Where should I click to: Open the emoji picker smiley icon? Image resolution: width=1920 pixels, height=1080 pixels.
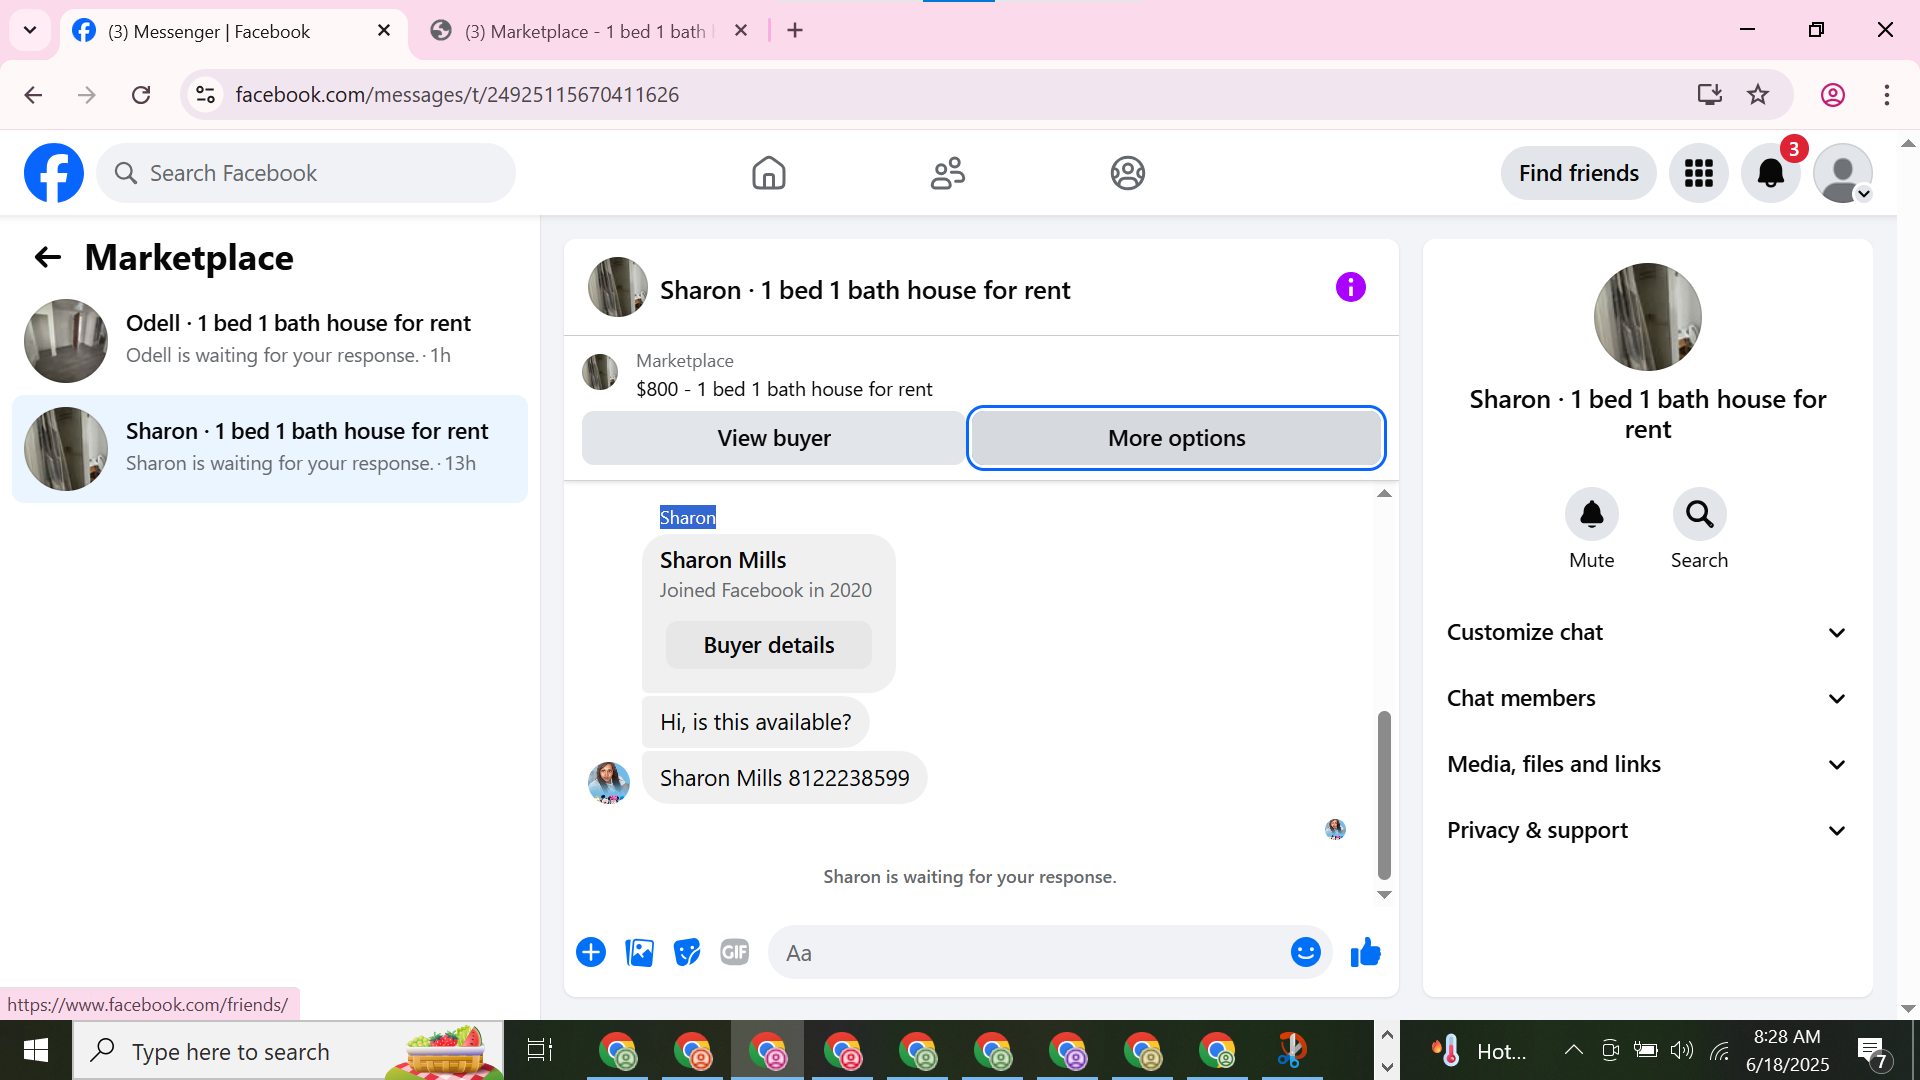[1305, 952]
